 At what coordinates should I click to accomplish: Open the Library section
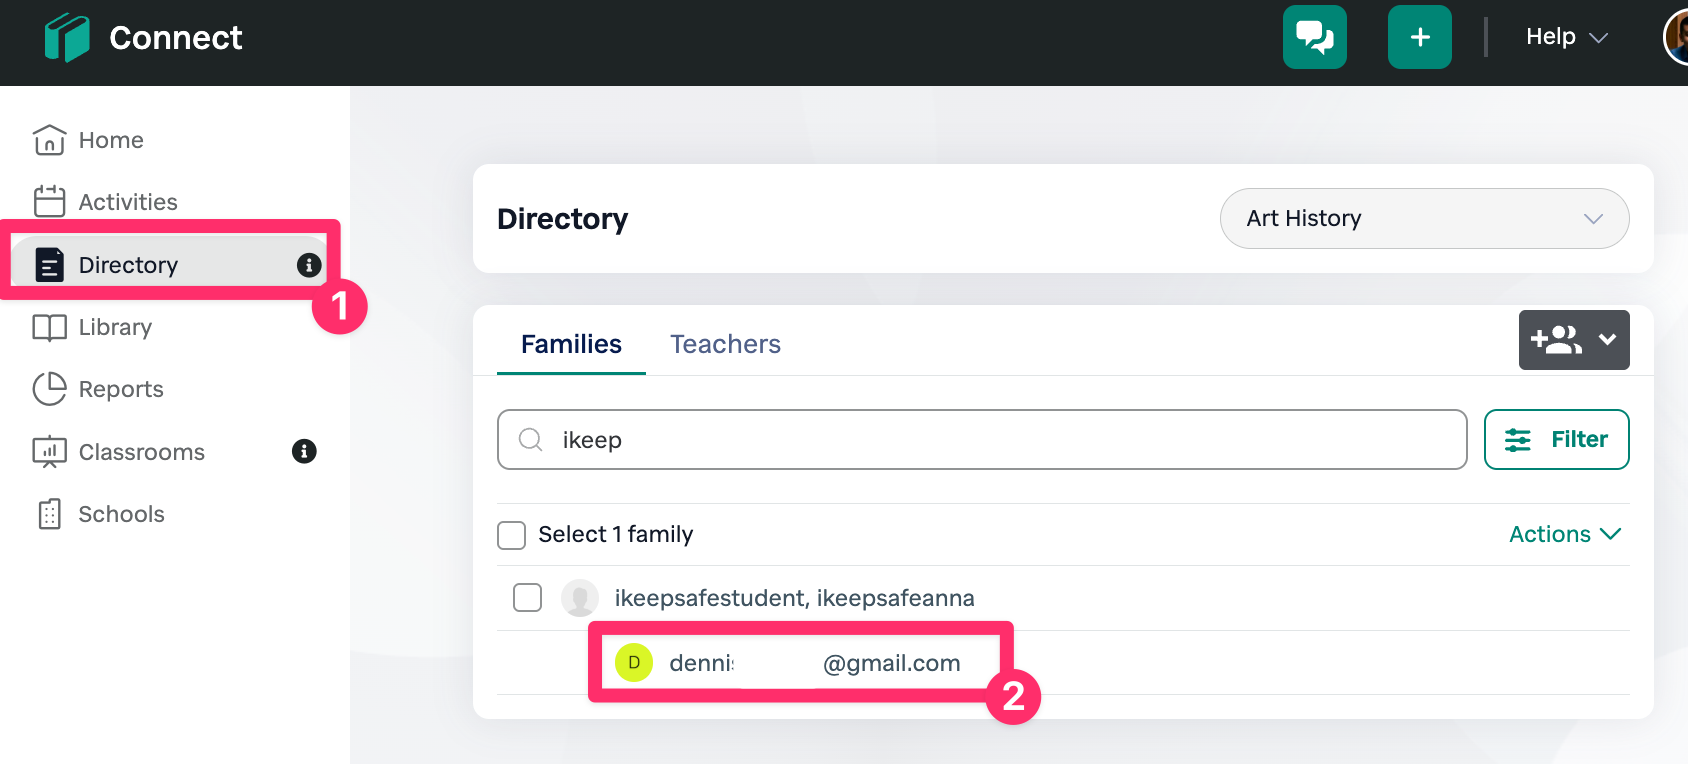[x=115, y=327]
